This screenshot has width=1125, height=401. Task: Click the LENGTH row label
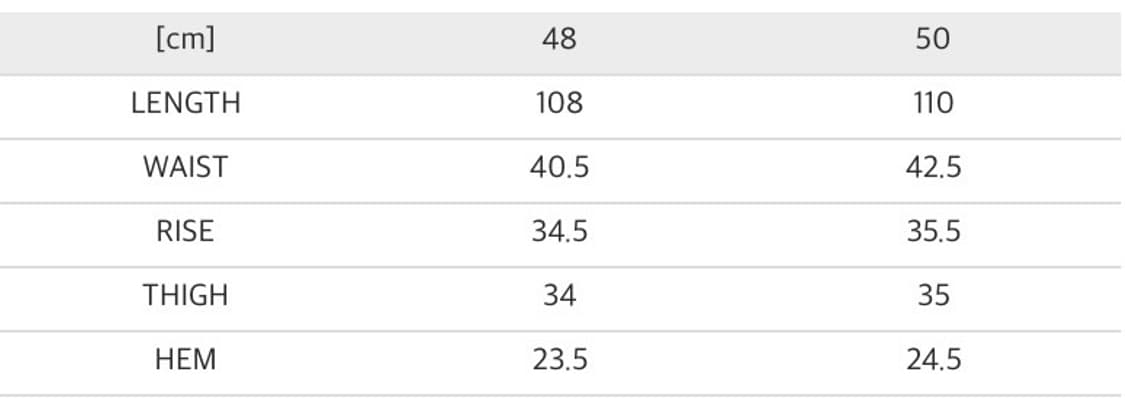point(186,103)
